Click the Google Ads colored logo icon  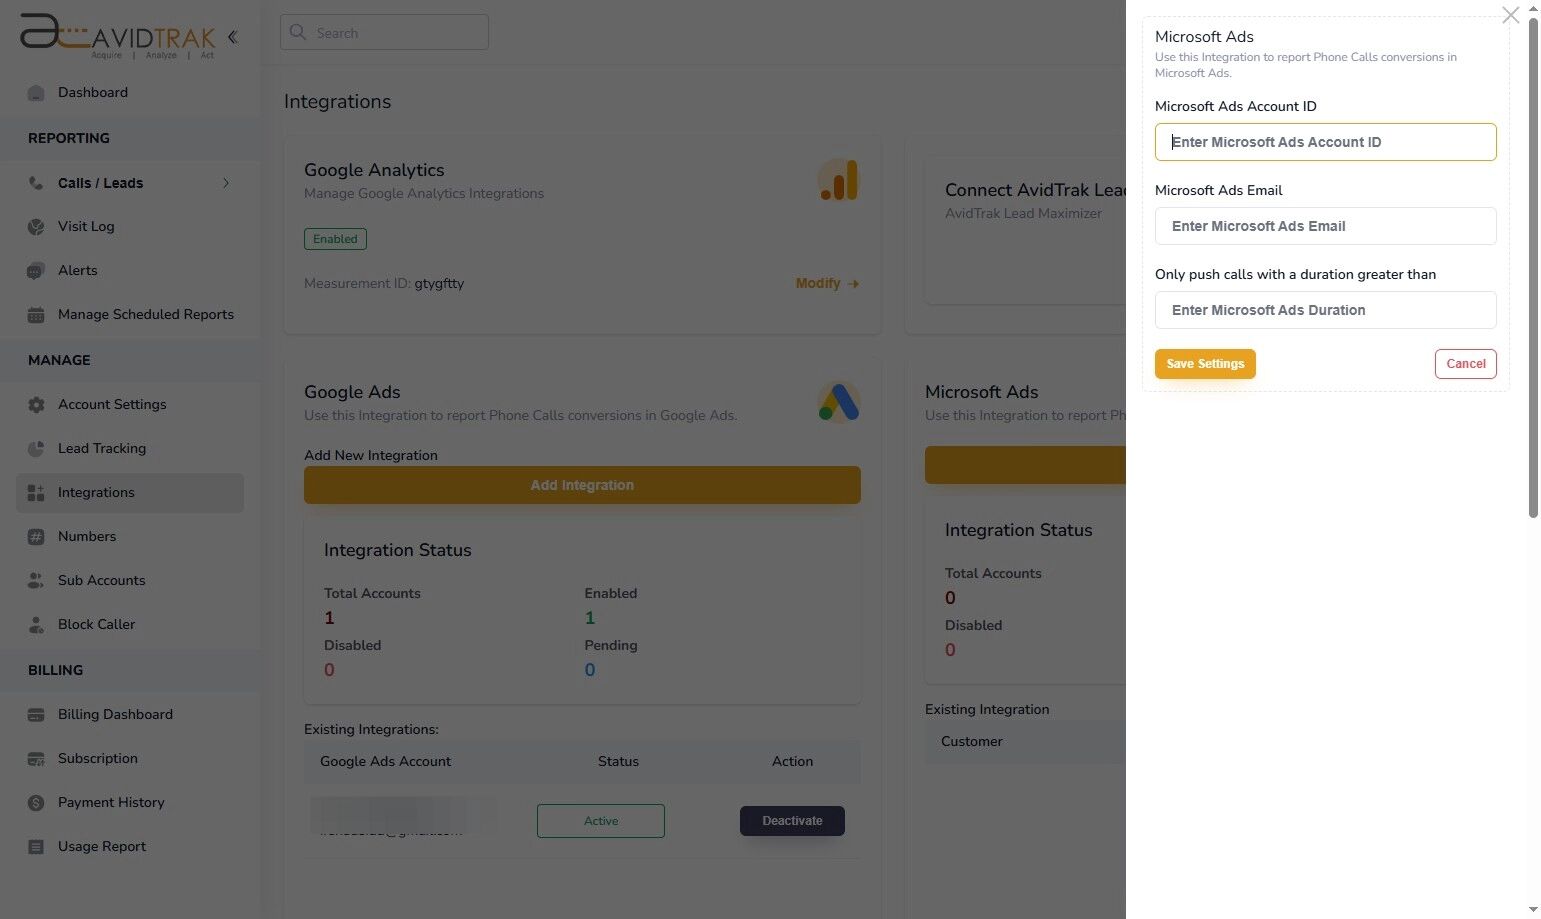tap(838, 402)
